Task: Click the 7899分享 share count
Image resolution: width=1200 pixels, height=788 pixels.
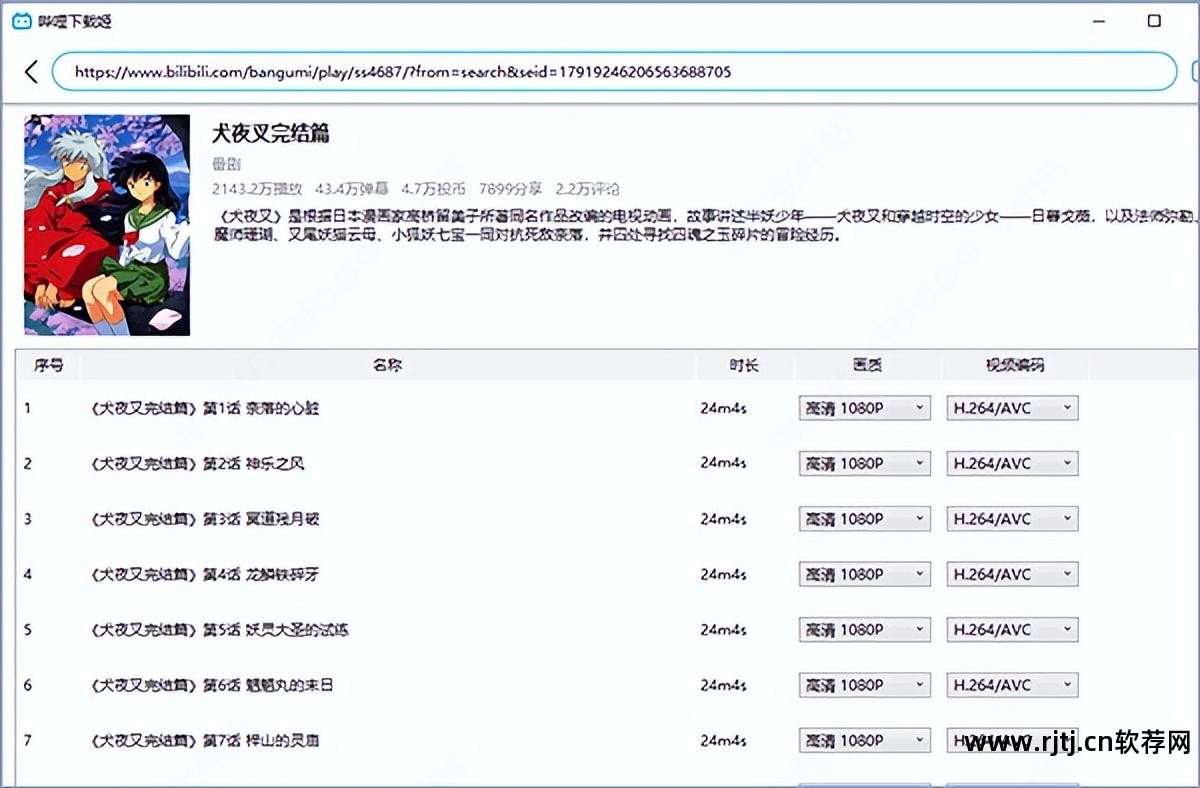Action: (510, 188)
